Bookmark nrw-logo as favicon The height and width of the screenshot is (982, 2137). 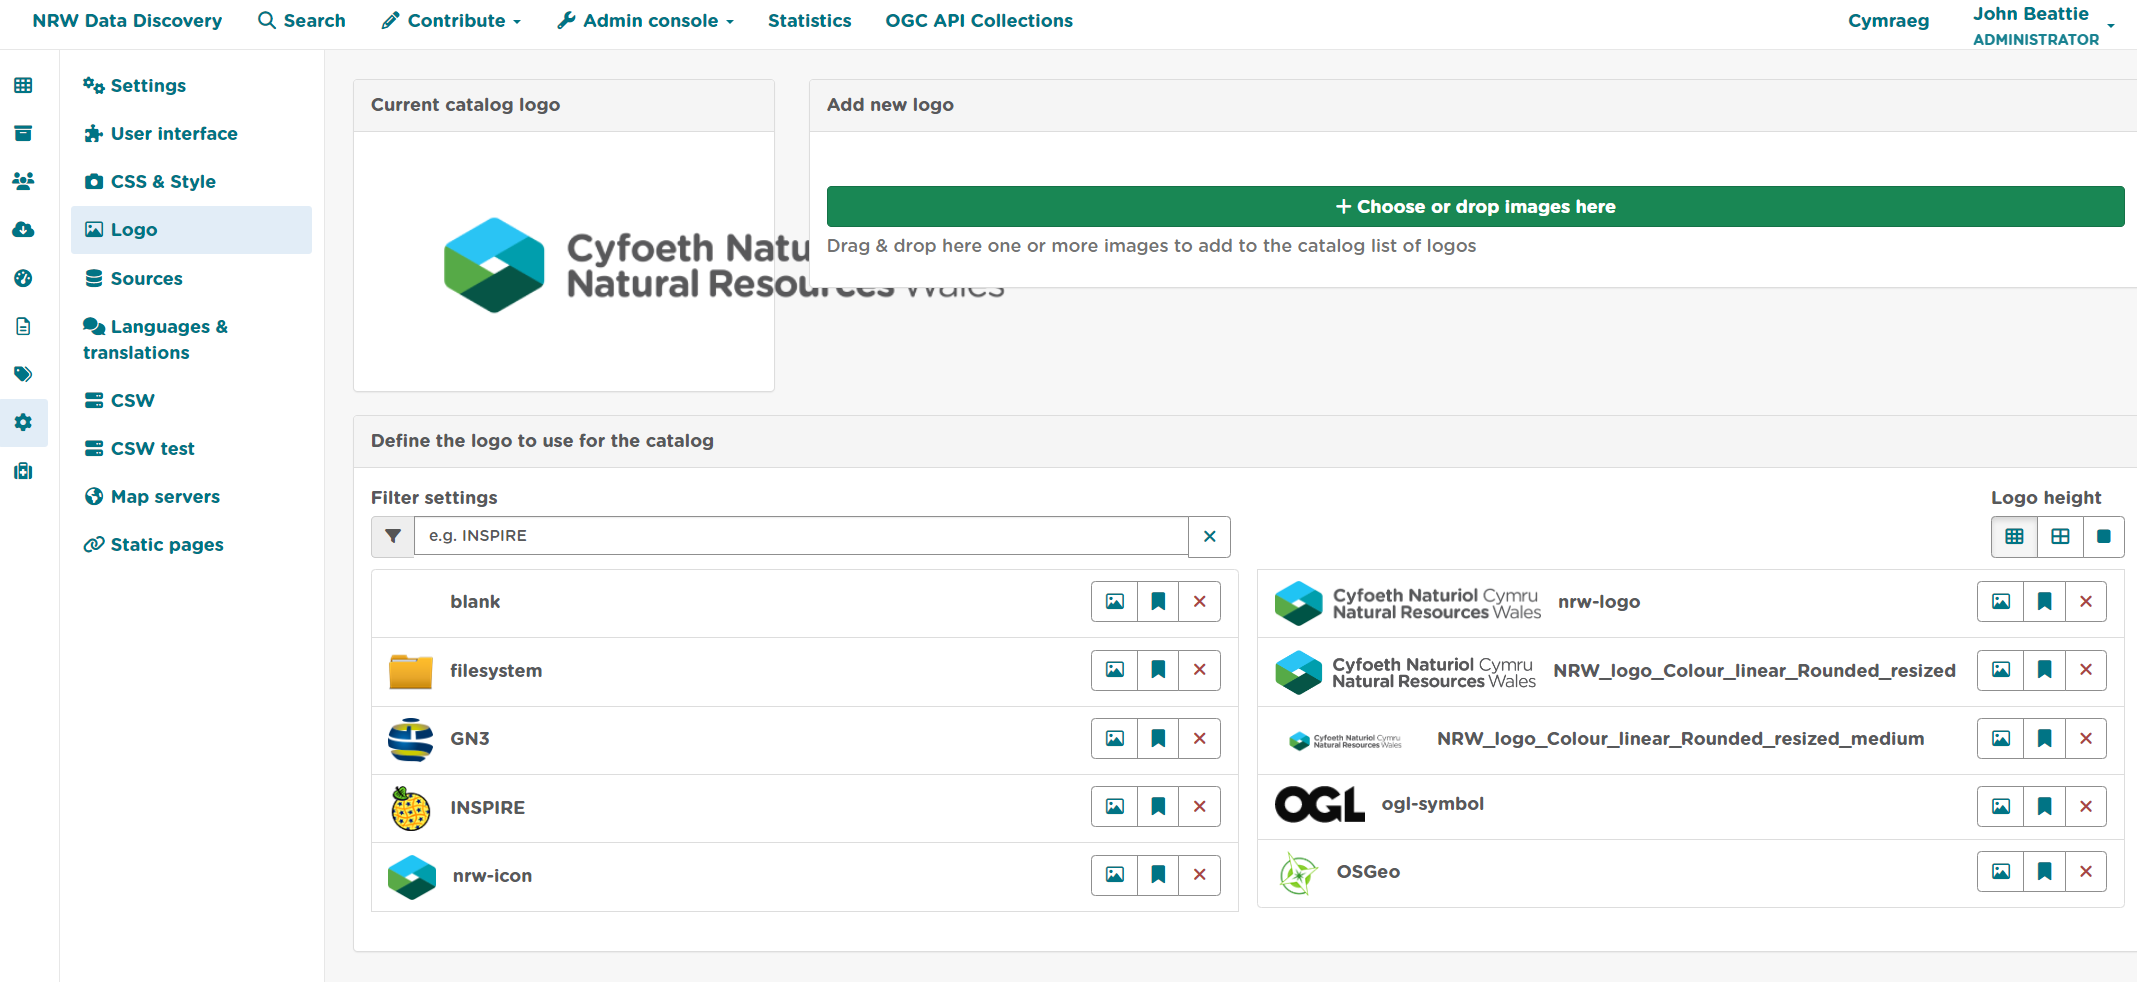[x=2045, y=601]
